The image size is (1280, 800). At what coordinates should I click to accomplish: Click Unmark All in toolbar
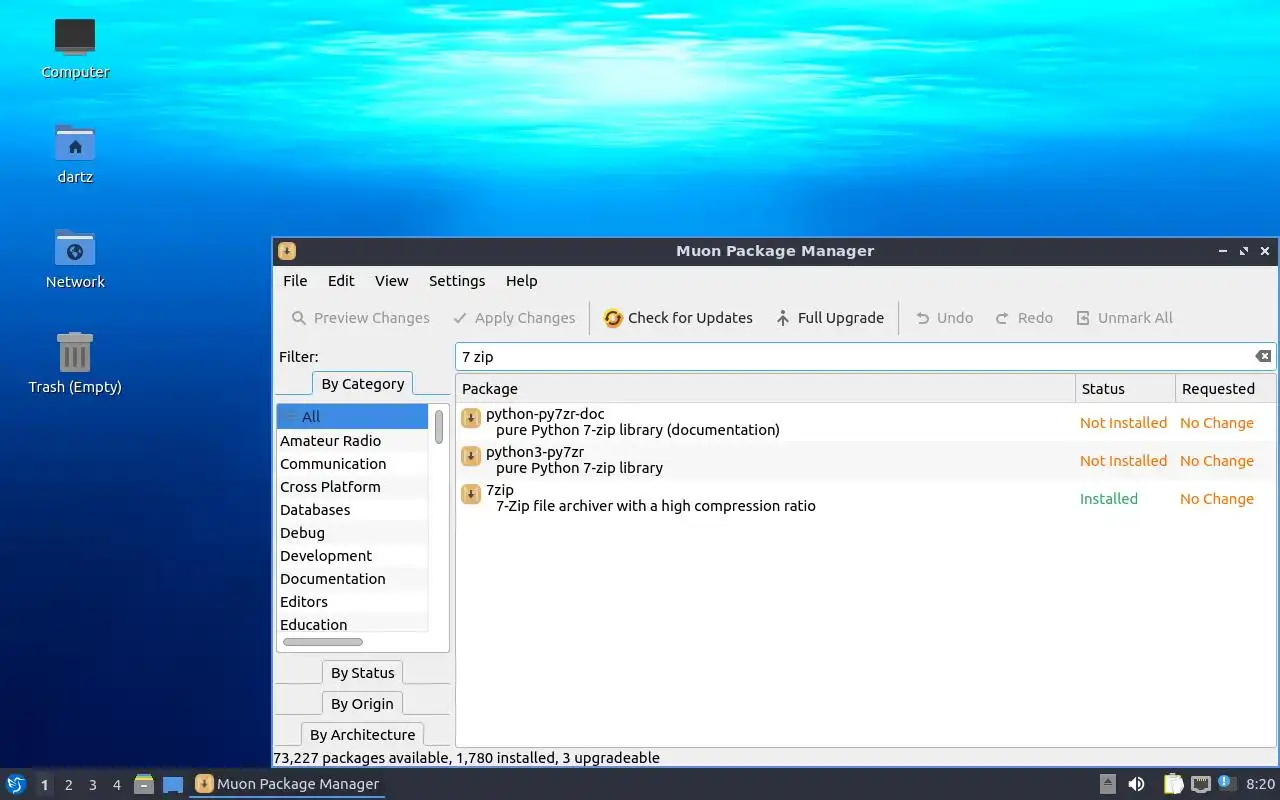pos(1124,318)
